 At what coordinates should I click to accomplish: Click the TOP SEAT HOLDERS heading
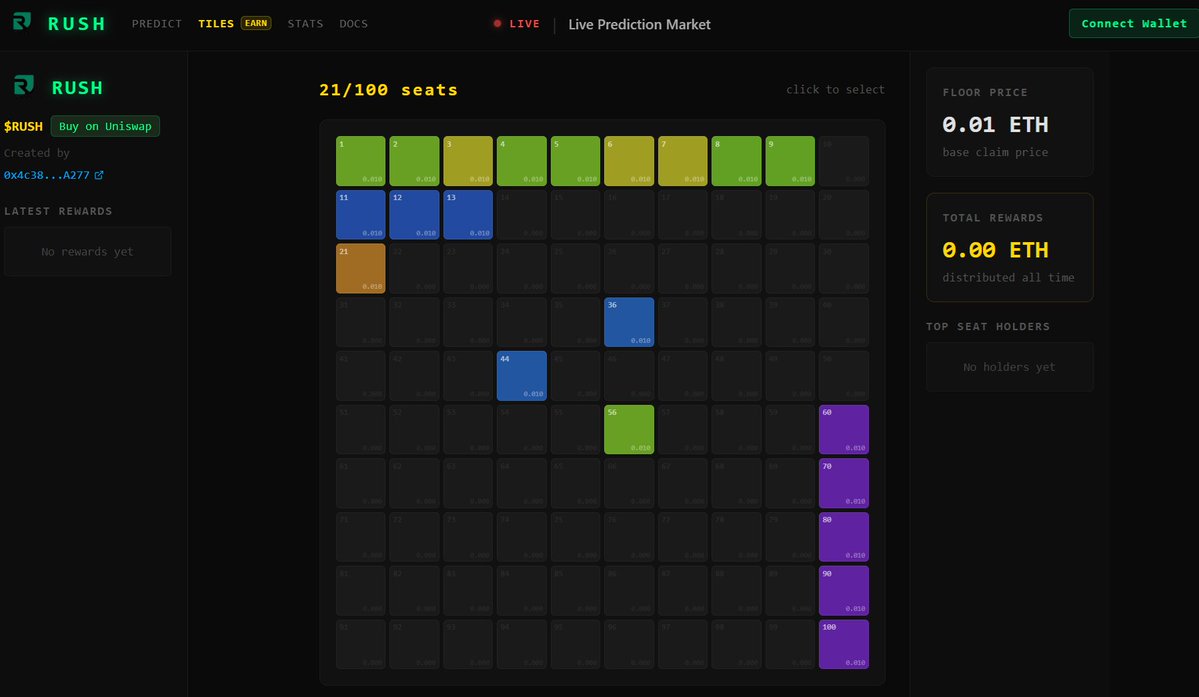(988, 326)
